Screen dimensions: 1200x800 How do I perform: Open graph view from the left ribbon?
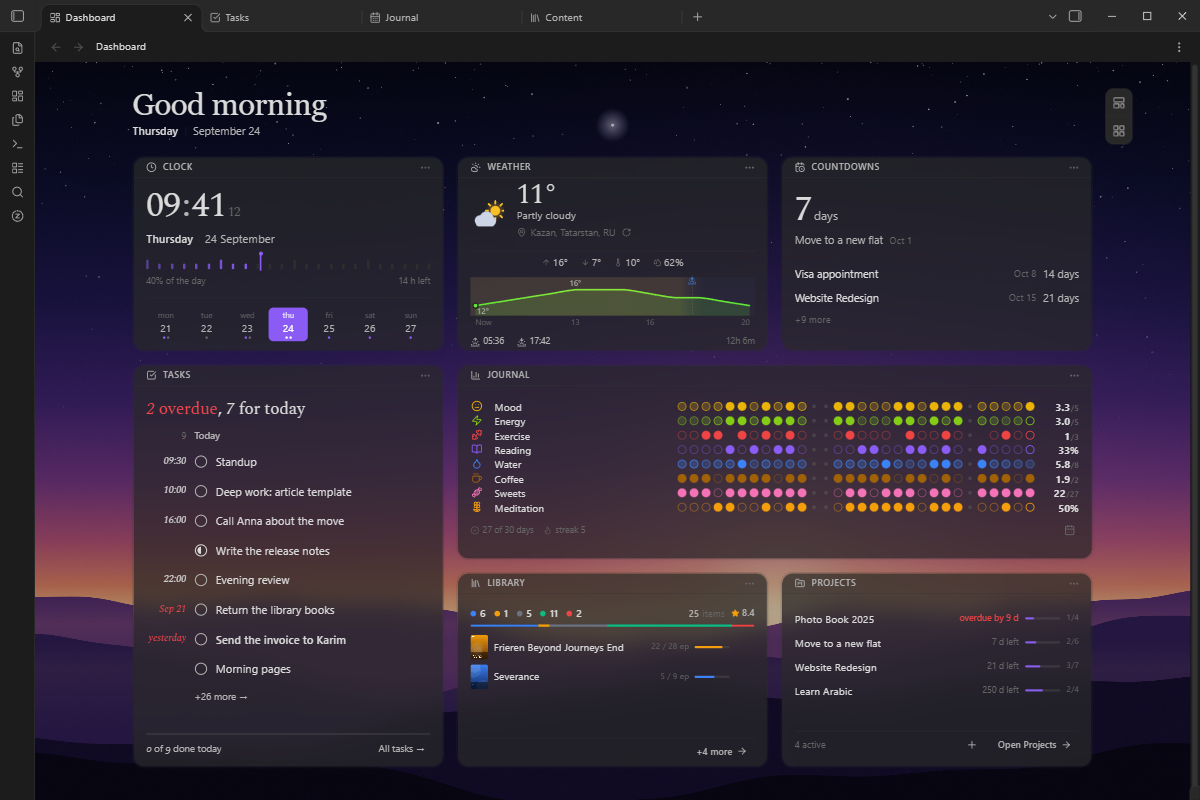17,72
